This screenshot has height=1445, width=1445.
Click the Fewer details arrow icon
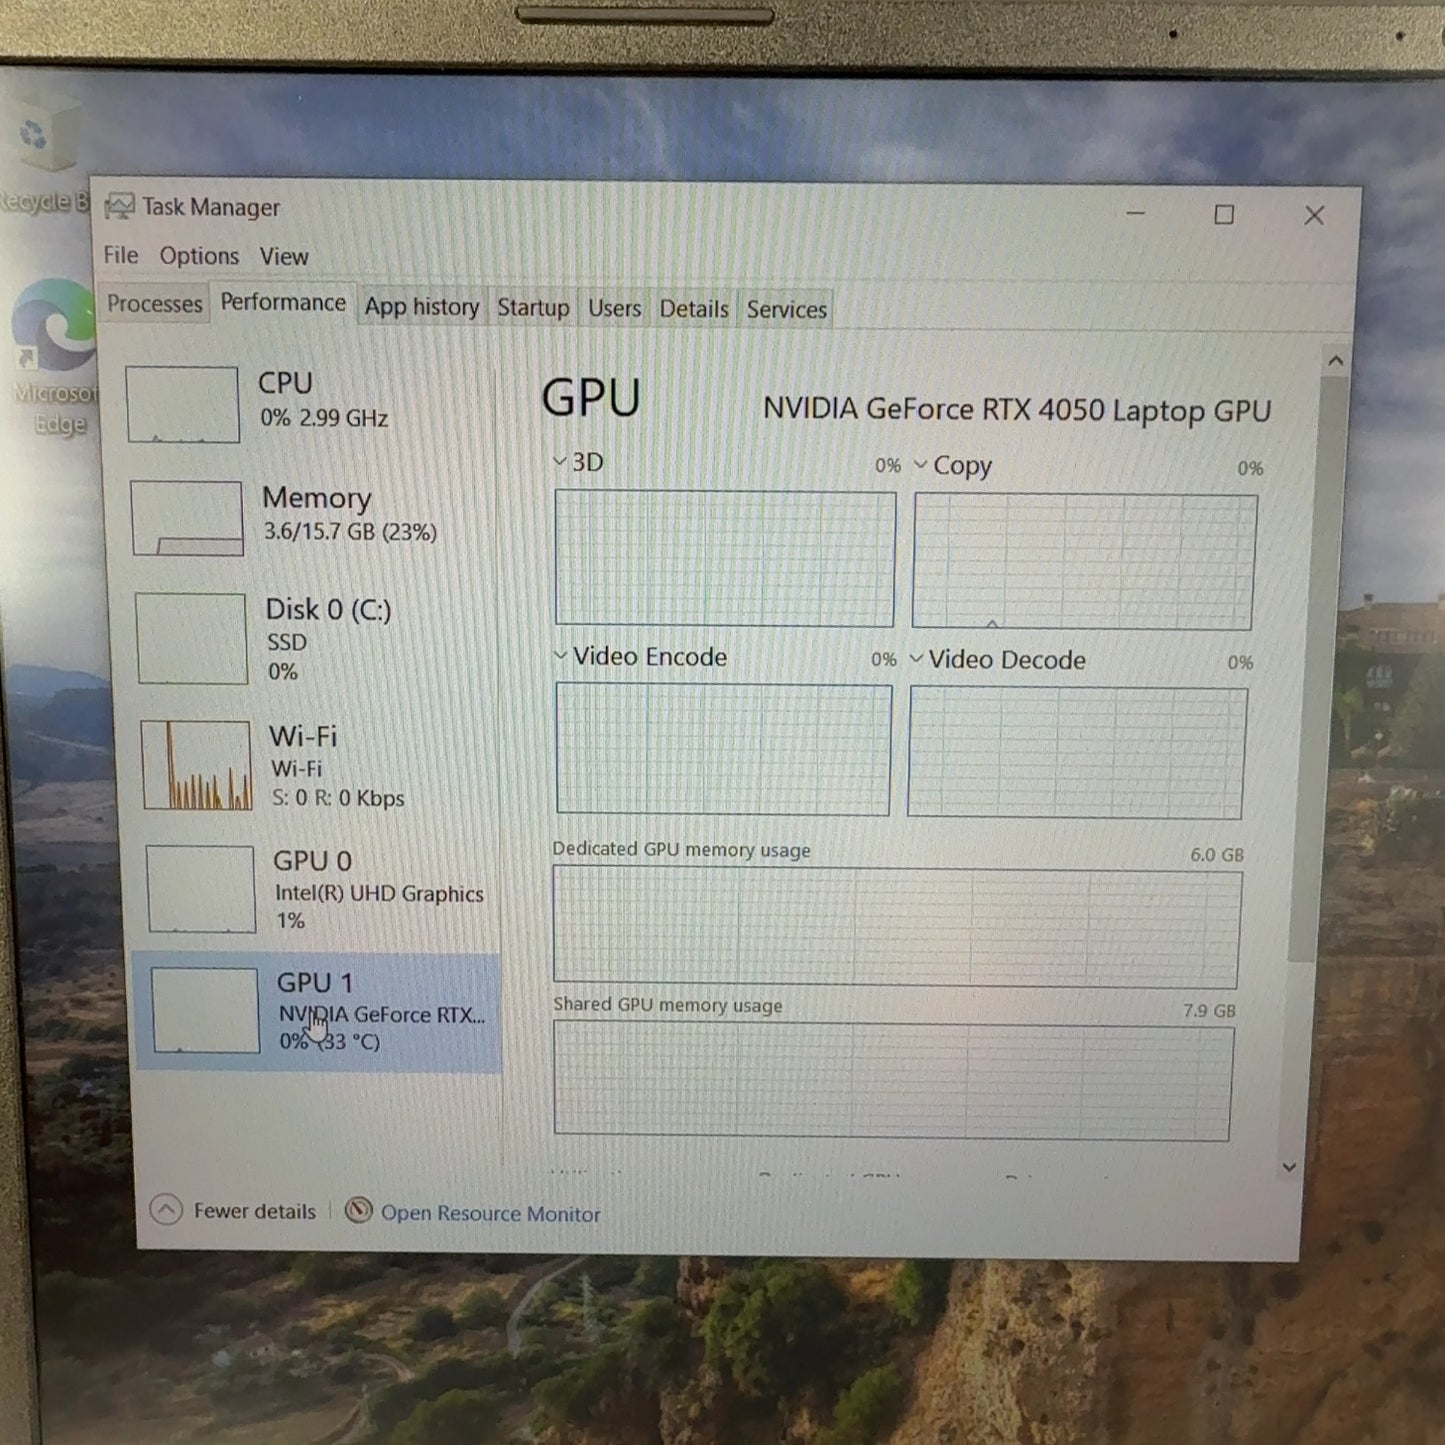[x=166, y=1210]
